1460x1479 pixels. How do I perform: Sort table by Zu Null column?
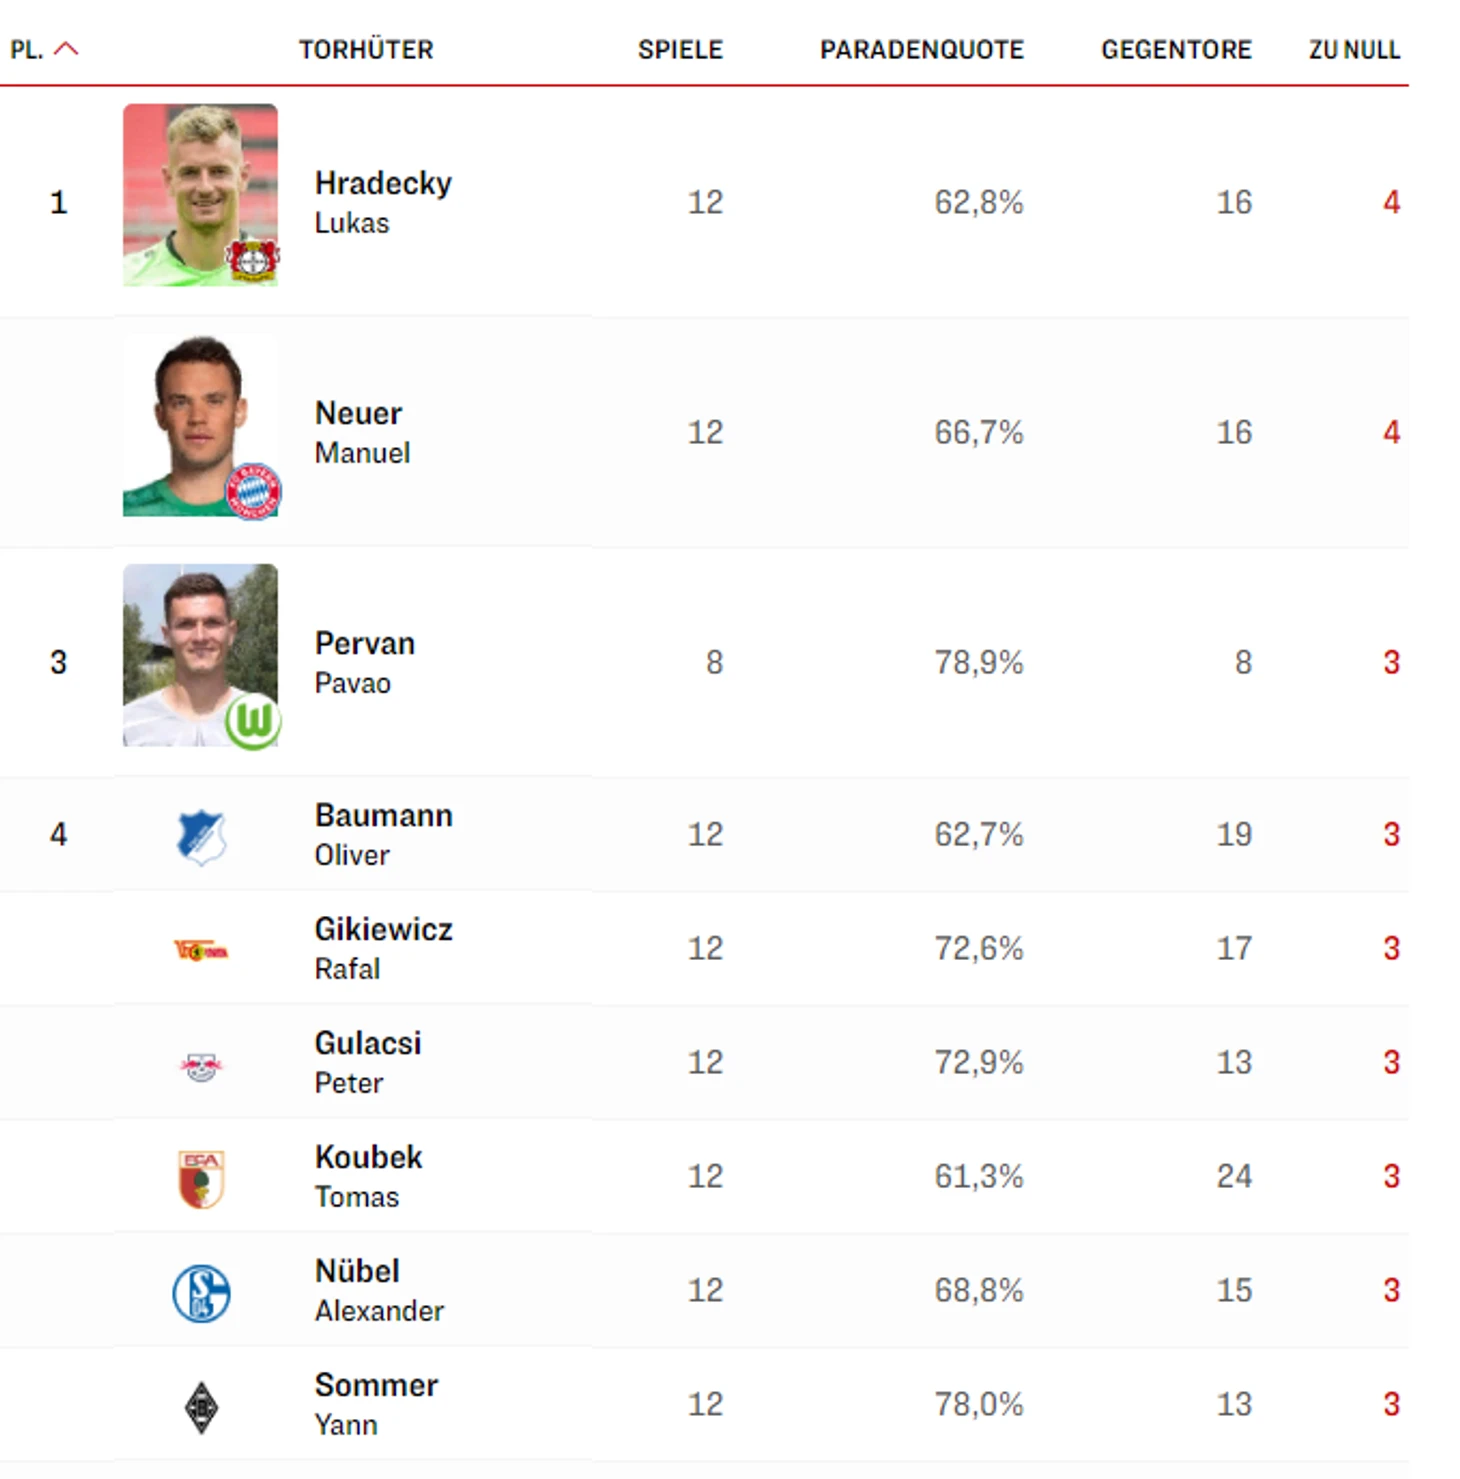pyautogui.click(x=1354, y=50)
